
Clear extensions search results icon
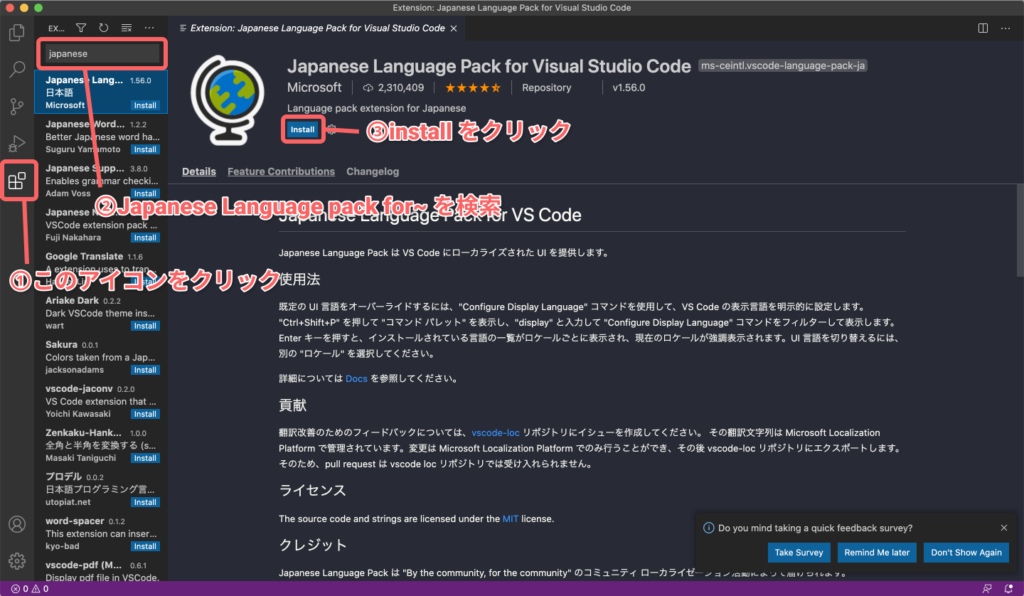click(x=126, y=28)
